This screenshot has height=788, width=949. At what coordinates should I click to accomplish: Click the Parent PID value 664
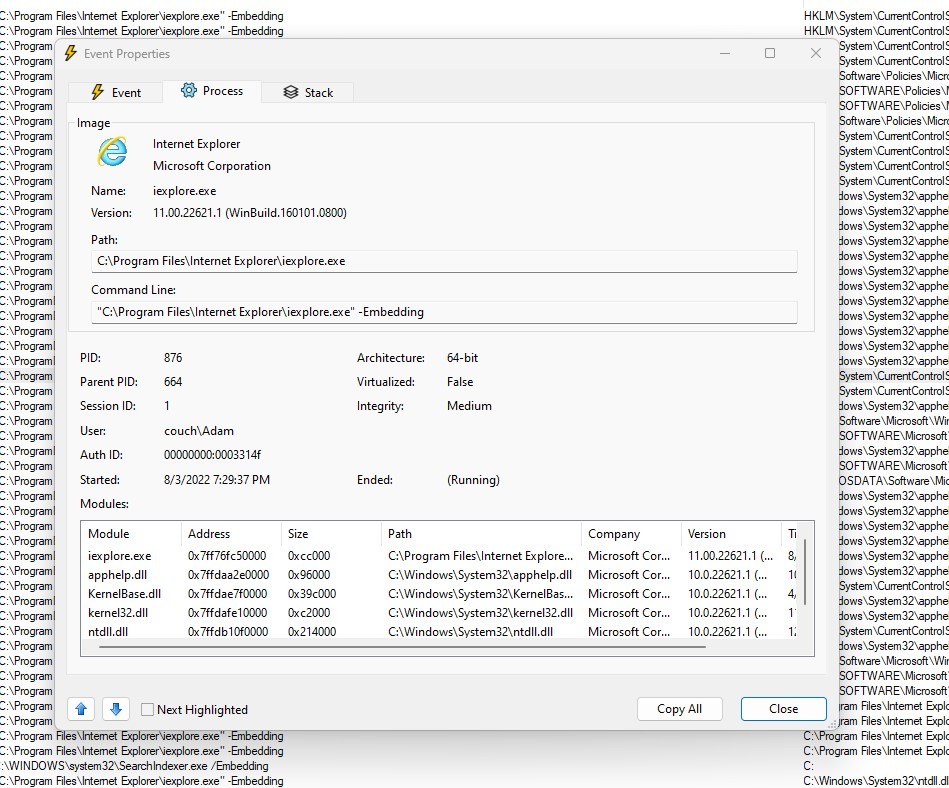(x=173, y=382)
